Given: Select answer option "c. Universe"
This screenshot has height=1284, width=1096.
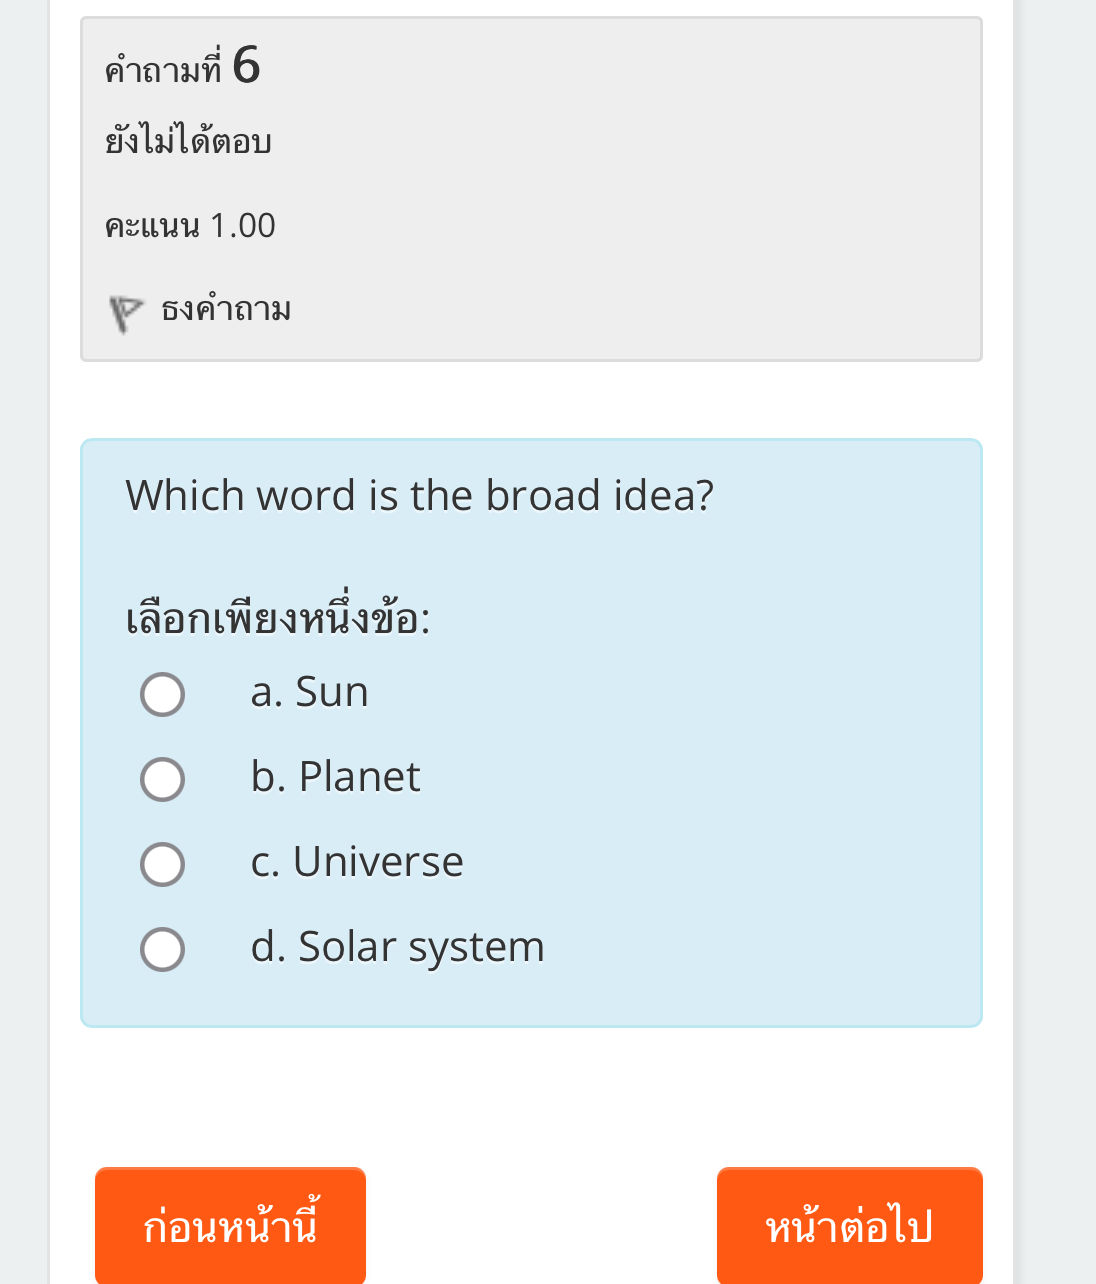Looking at the screenshot, I should click(162, 863).
